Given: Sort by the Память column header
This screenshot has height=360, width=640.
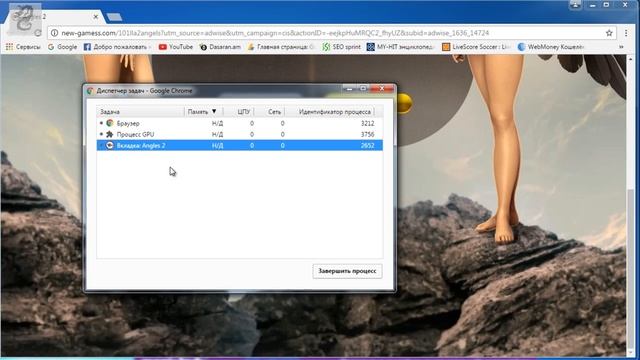Looking at the screenshot, I should click(203, 111).
